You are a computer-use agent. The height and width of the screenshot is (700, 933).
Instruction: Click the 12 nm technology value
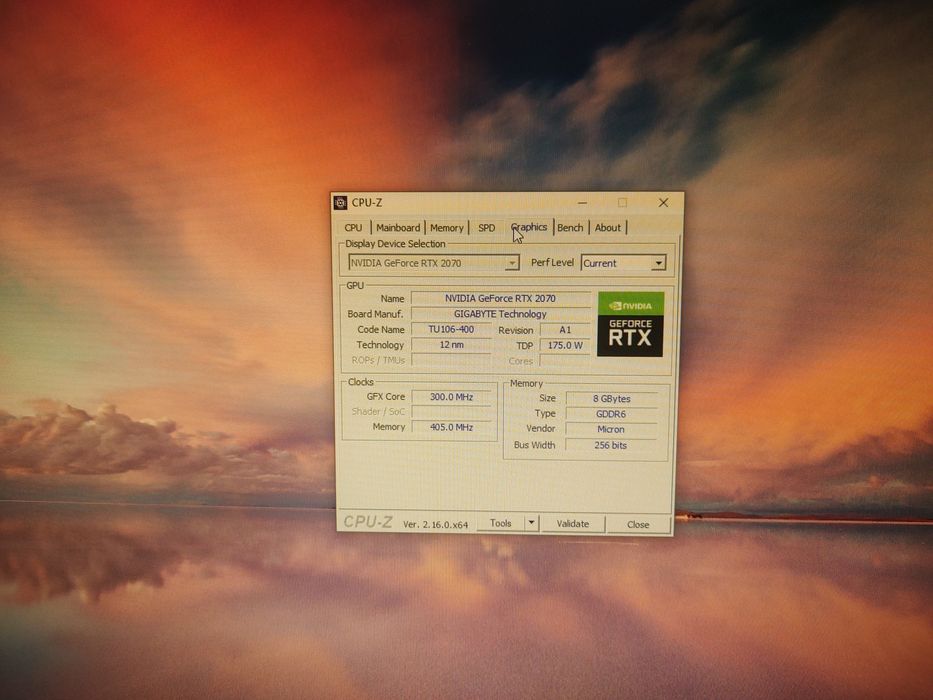click(452, 345)
